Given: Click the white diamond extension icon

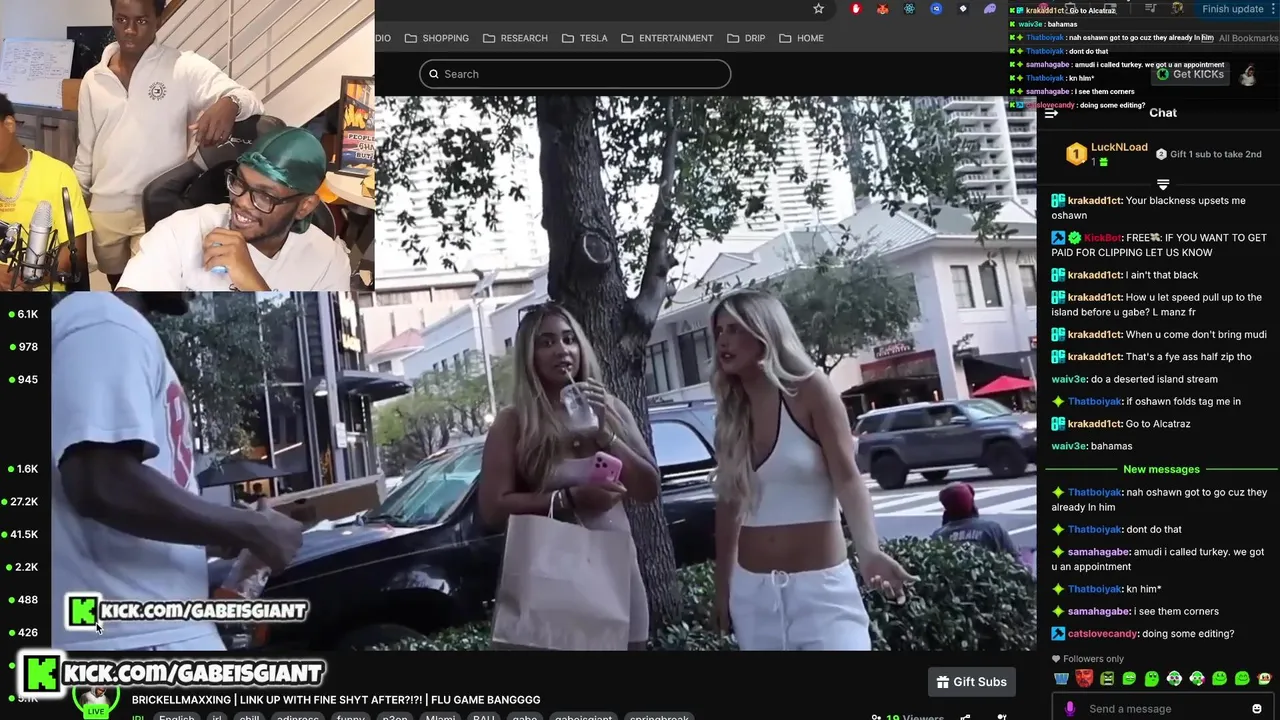Looking at the screenshot, I should coord(963,9).
